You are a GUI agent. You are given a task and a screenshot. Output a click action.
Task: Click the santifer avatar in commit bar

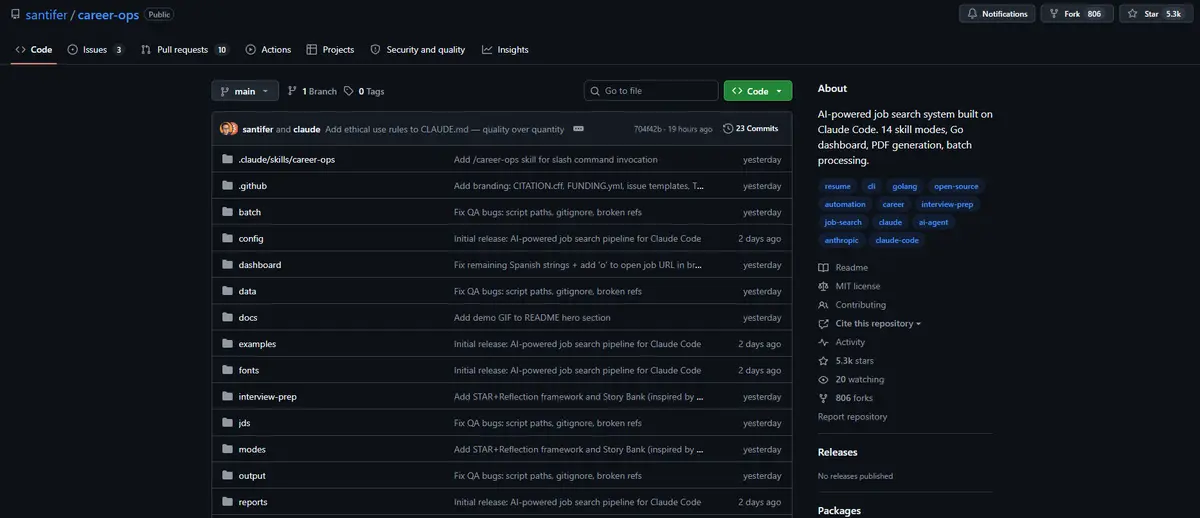(227, 129)
